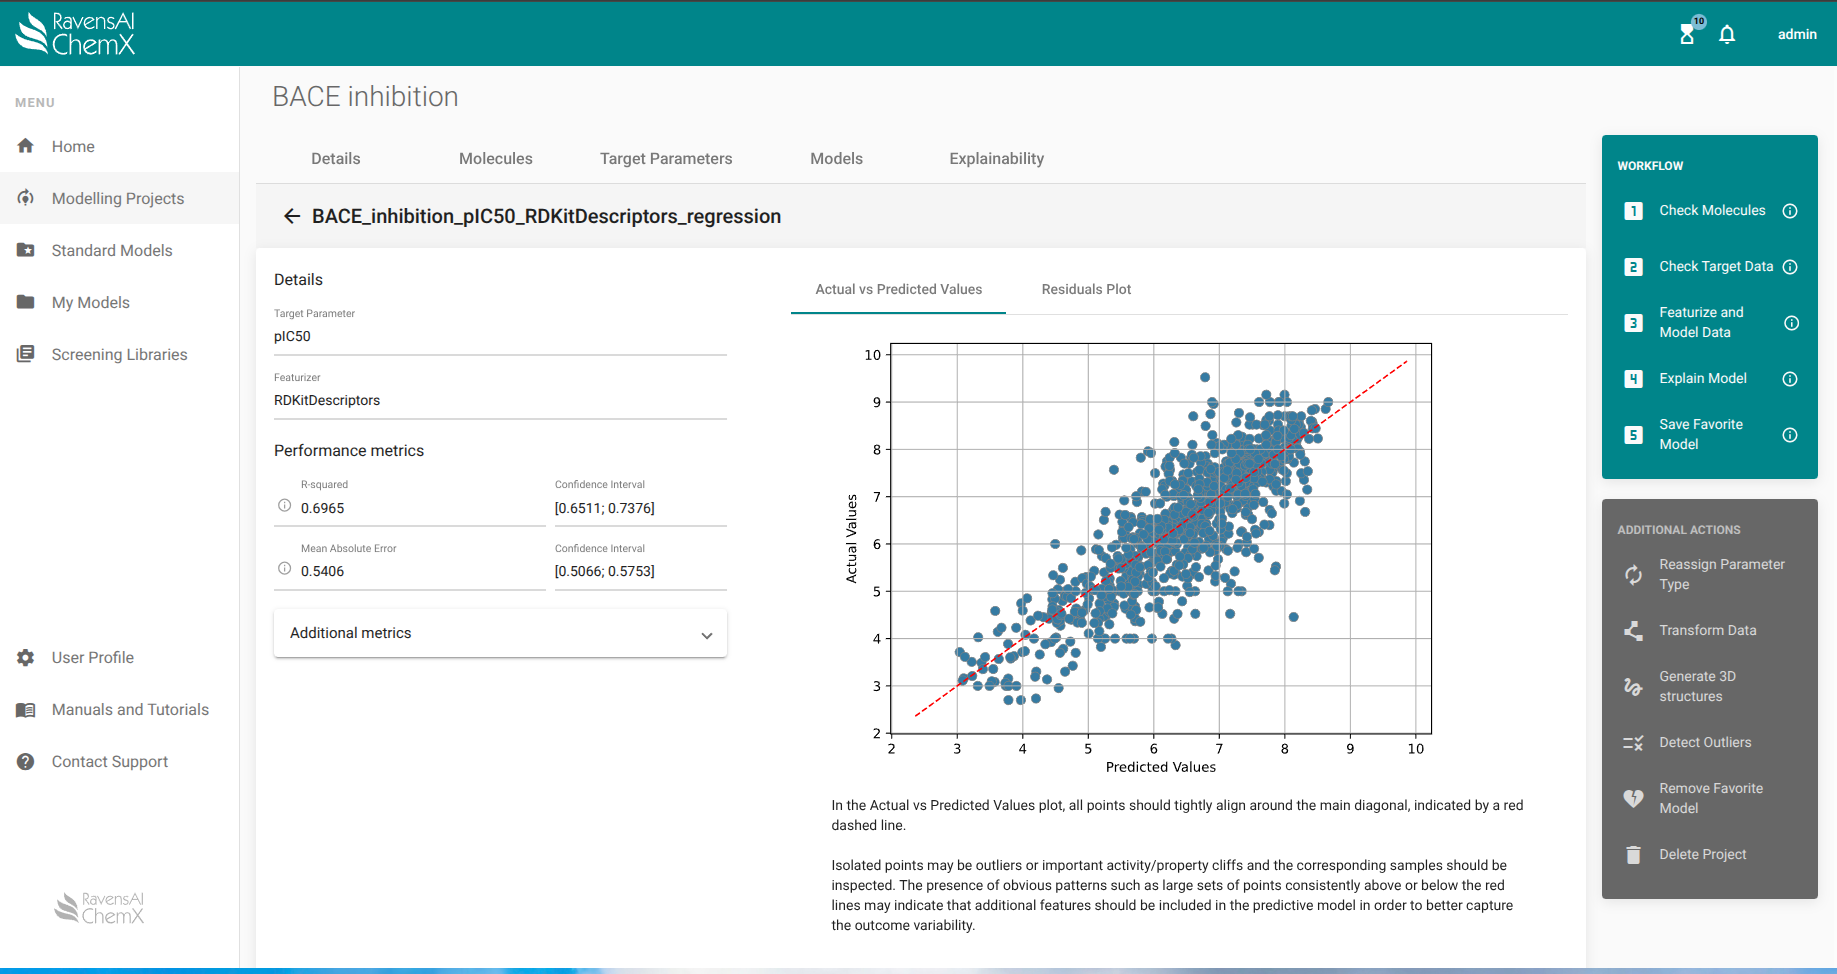Click info icon beside Check Molecules
The image size is (1837, 974).
point(1790,211)
